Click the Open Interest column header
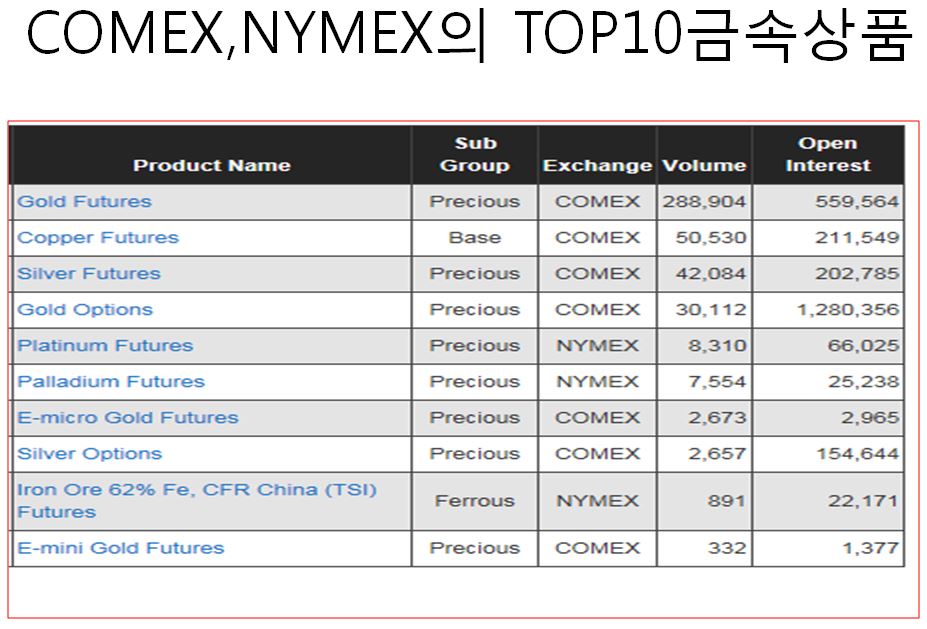The width and height of the screenshot is (927, 629). (828, 154)
